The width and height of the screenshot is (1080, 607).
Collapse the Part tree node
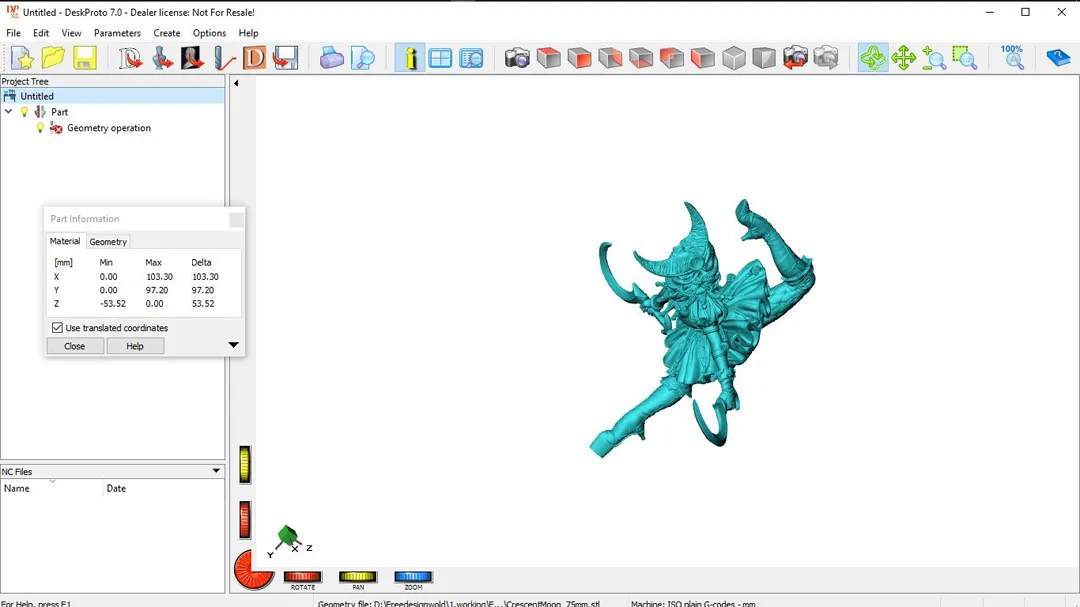click(8, 112)
